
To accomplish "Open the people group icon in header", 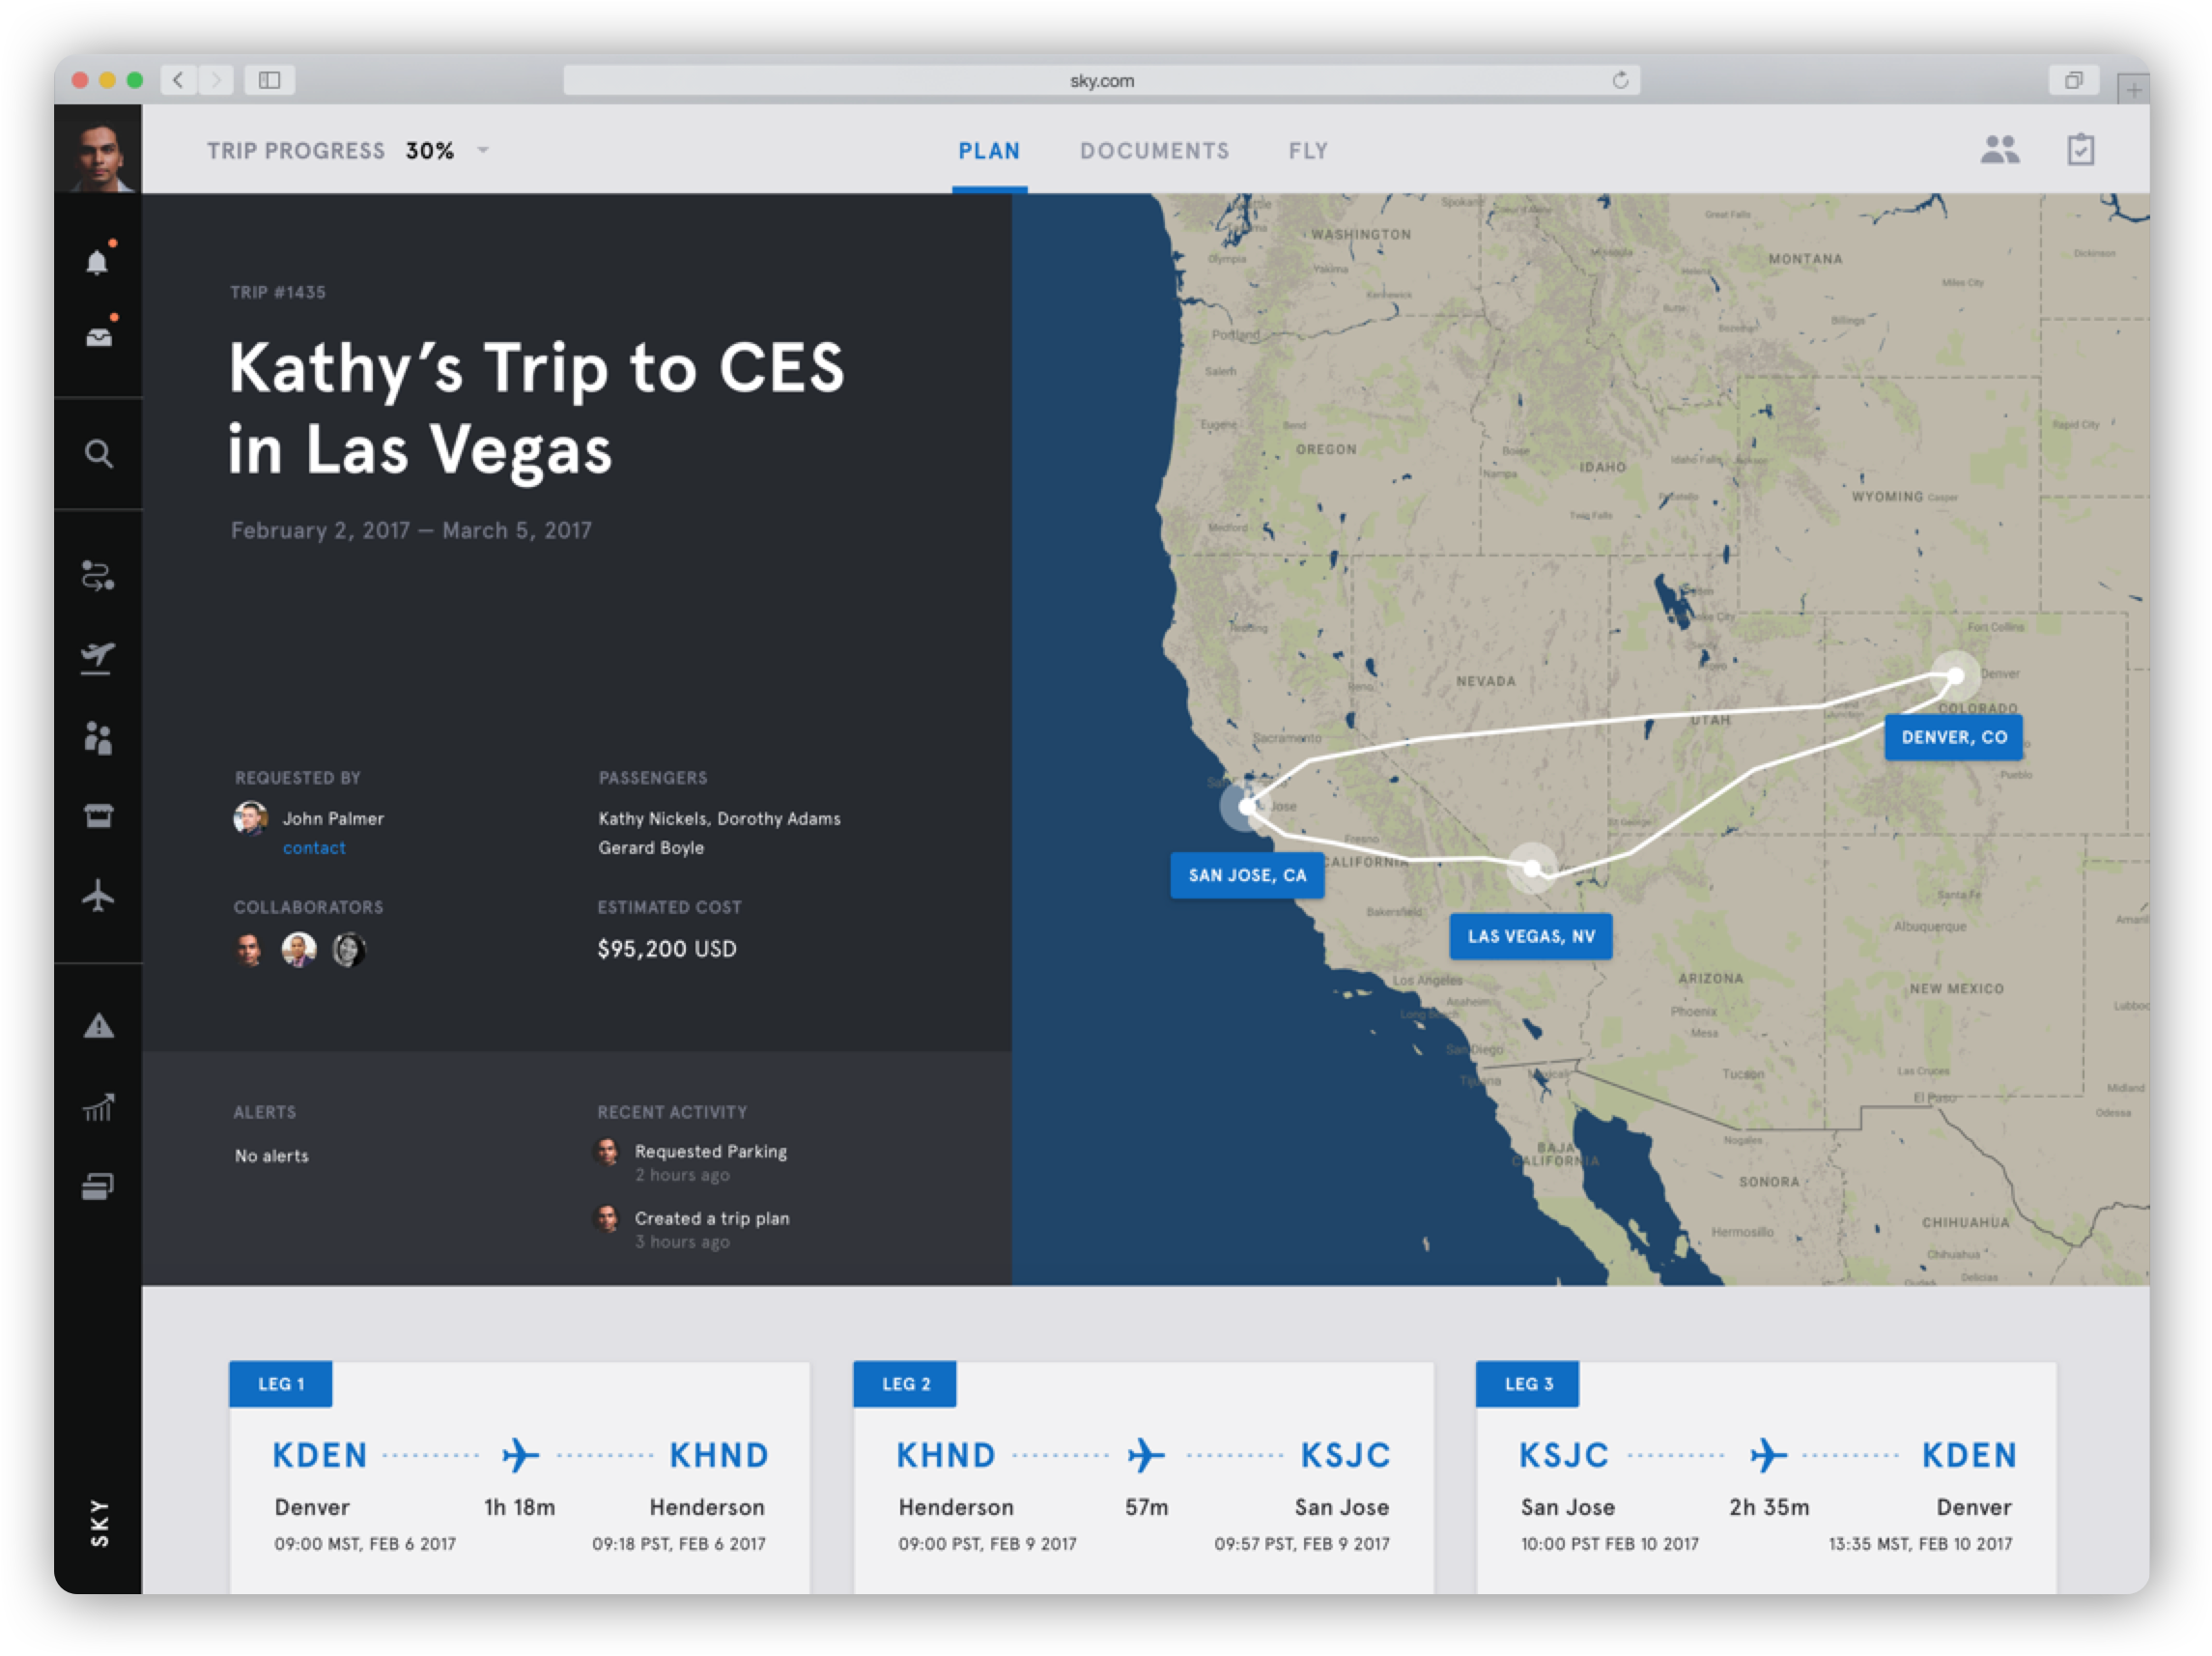I will point(1999,150).
